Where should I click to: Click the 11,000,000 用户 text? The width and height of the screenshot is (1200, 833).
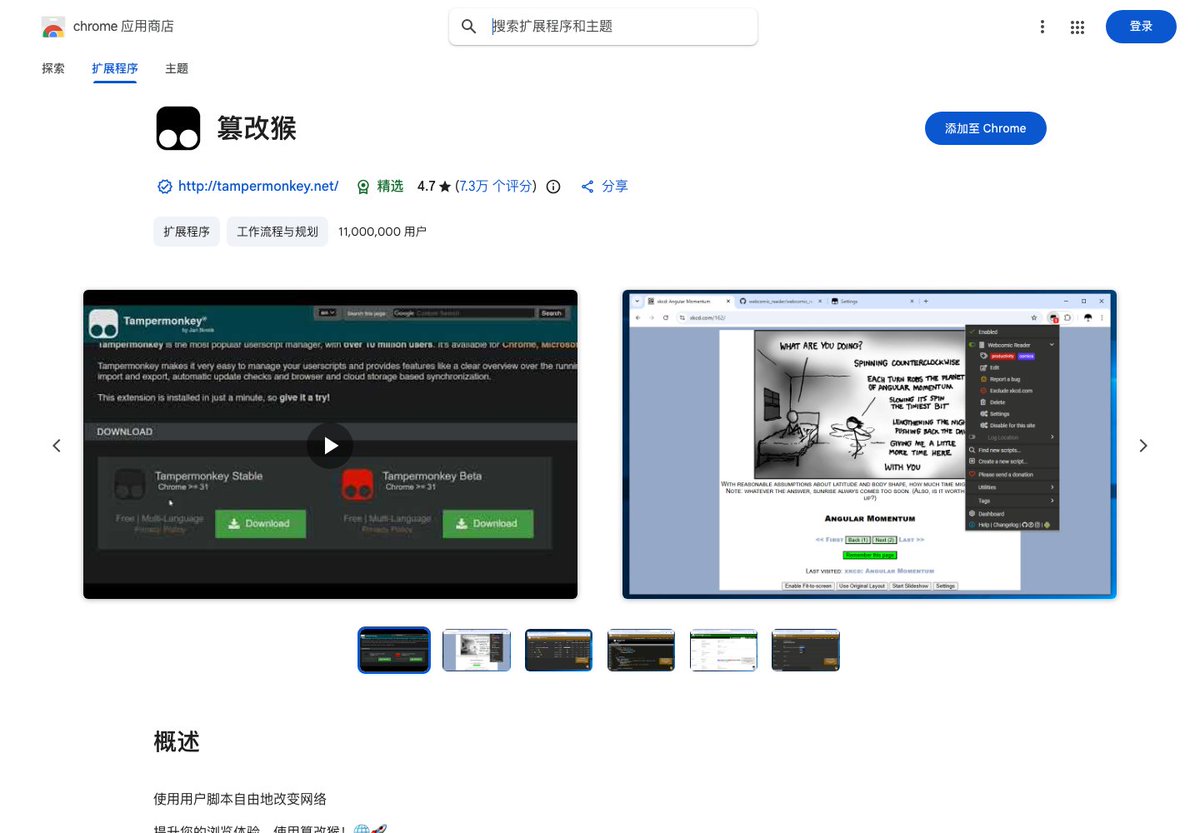[383, 231]
